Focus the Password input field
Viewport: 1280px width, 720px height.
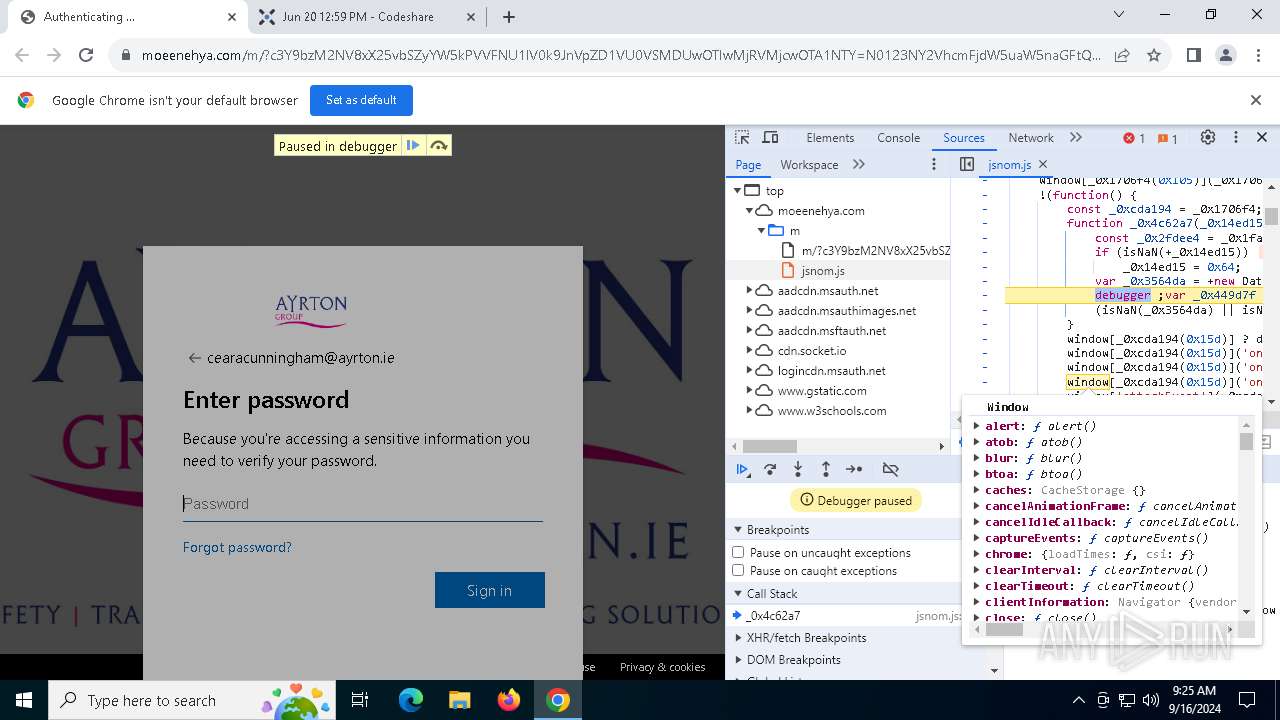[362, 504]
